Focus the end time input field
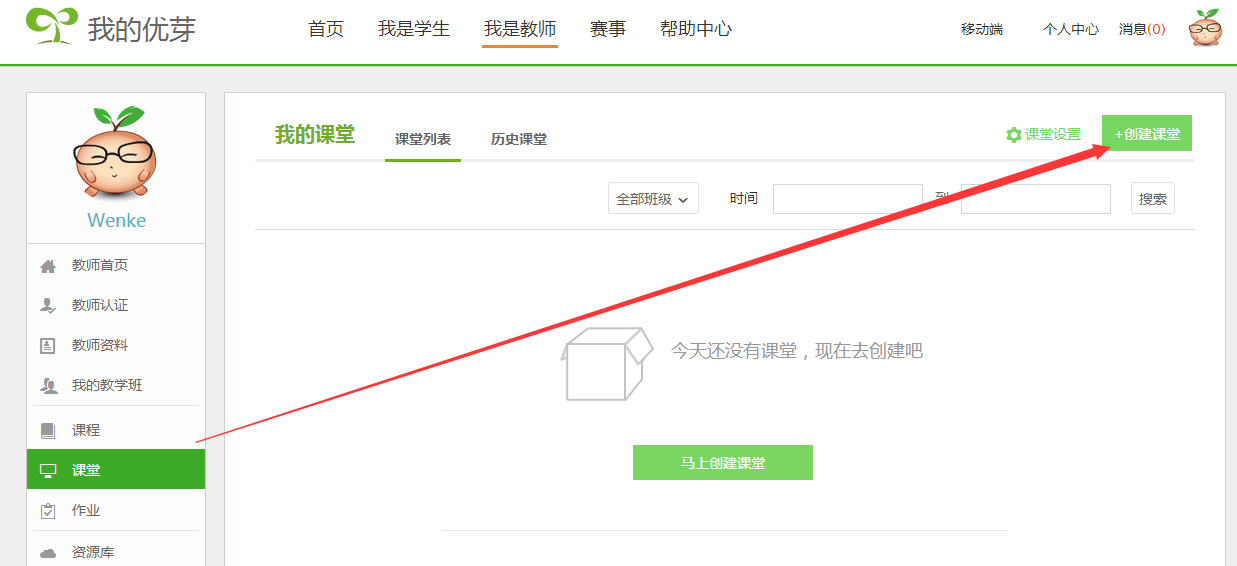 (1036, 199)
